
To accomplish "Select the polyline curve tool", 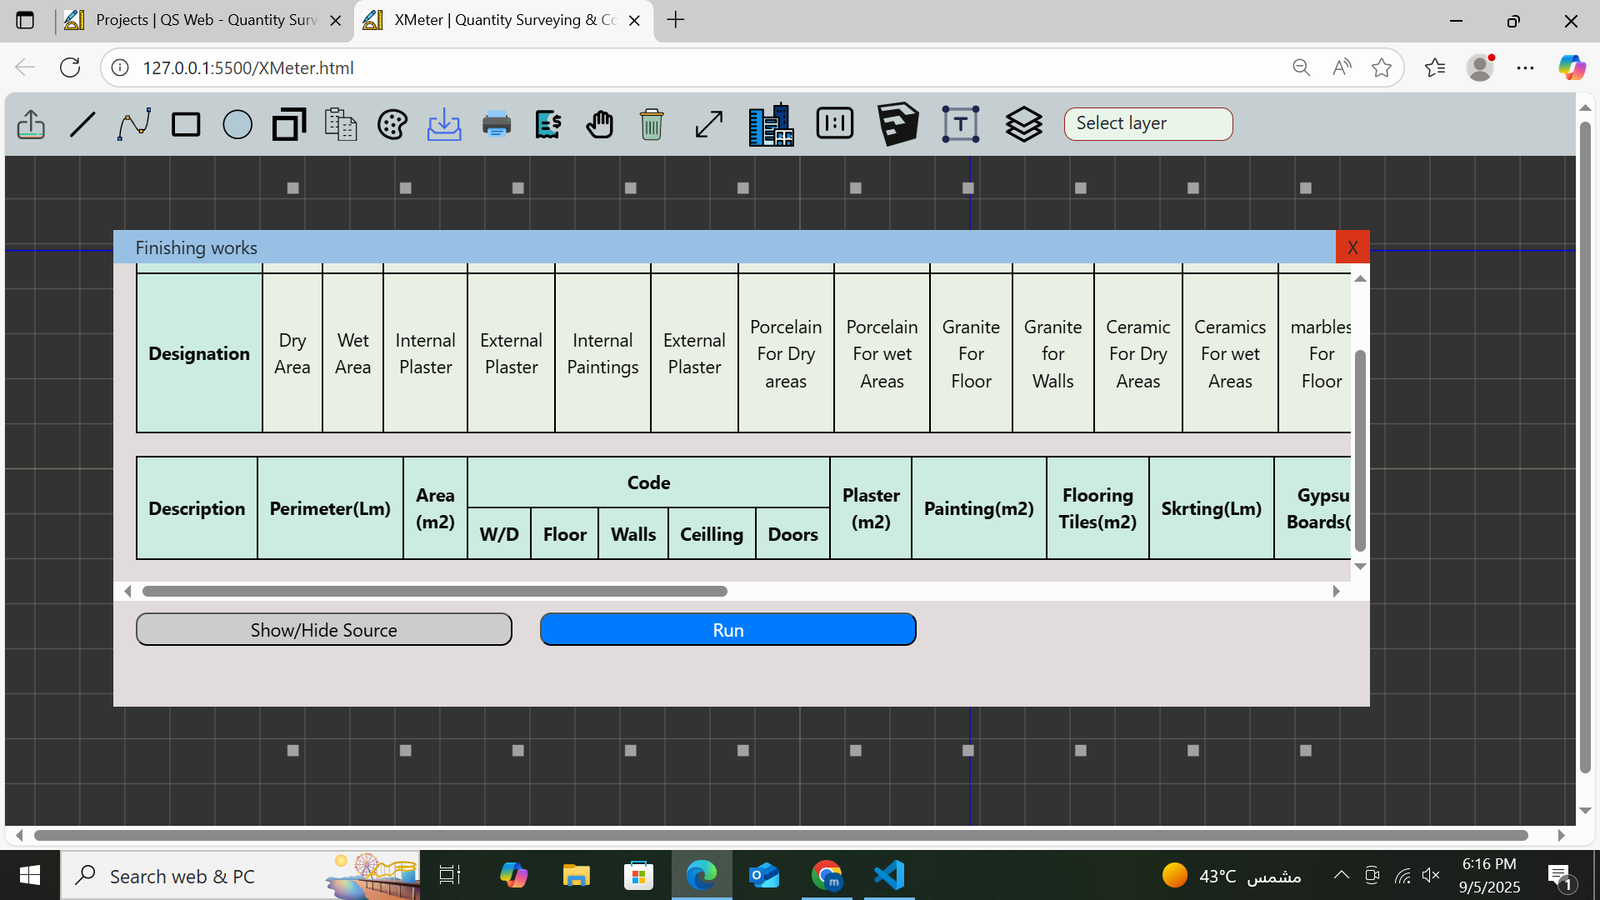I will 134,124.
